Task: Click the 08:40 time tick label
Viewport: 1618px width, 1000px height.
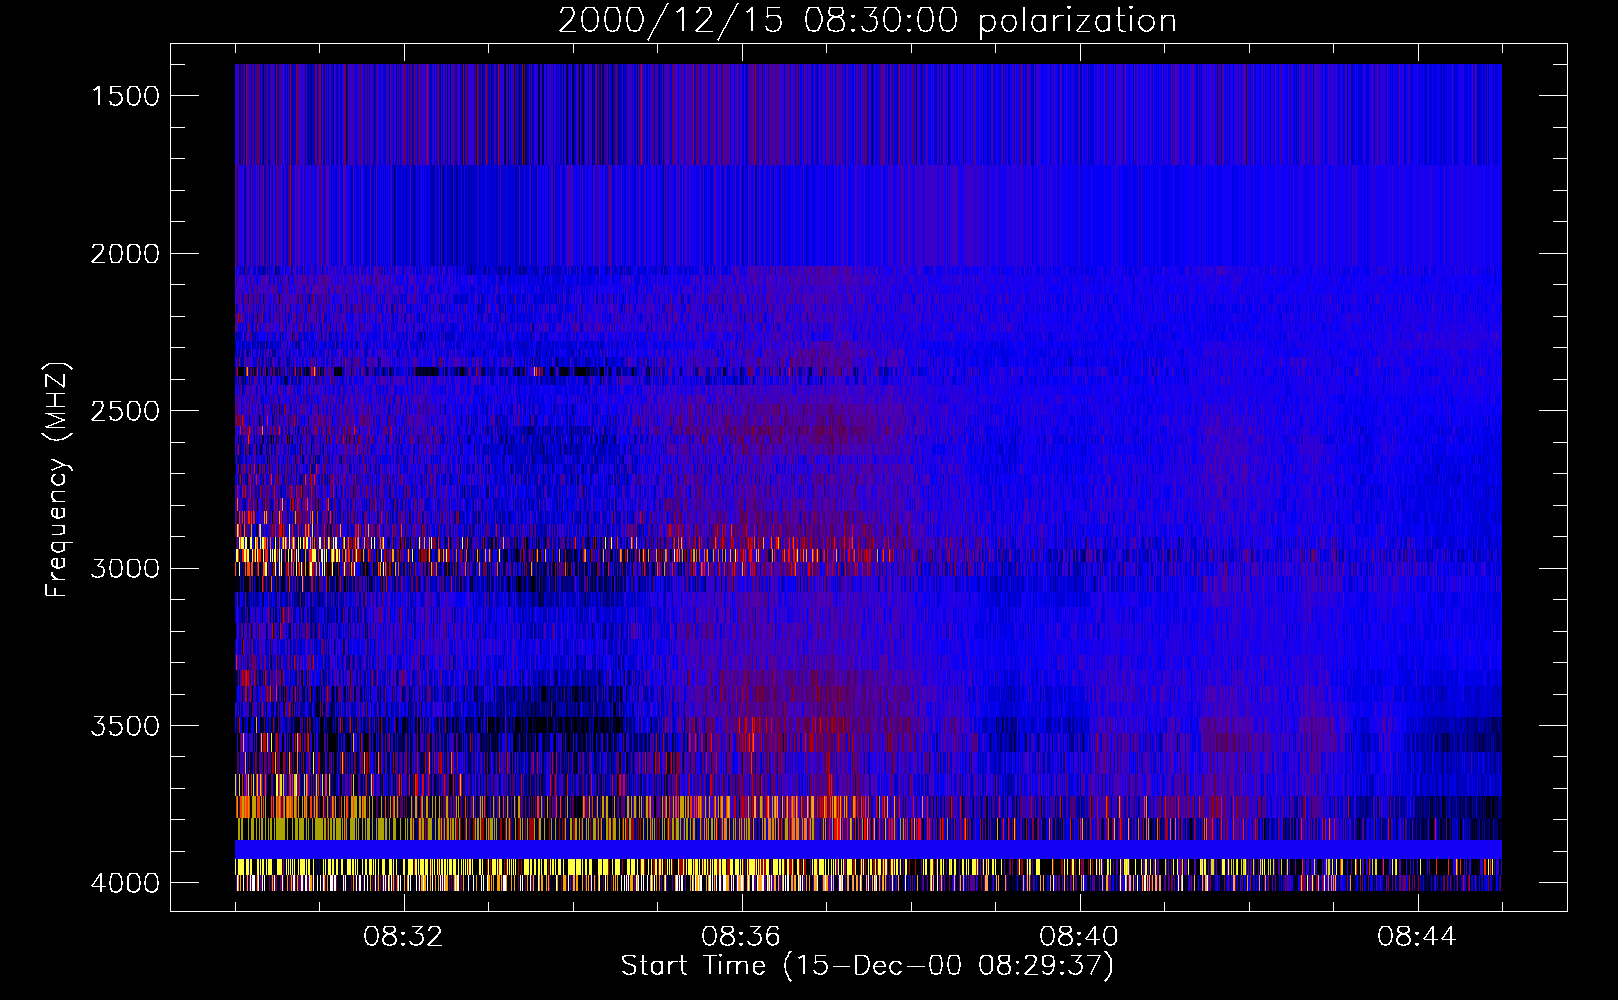Action: coord(1079,937)
